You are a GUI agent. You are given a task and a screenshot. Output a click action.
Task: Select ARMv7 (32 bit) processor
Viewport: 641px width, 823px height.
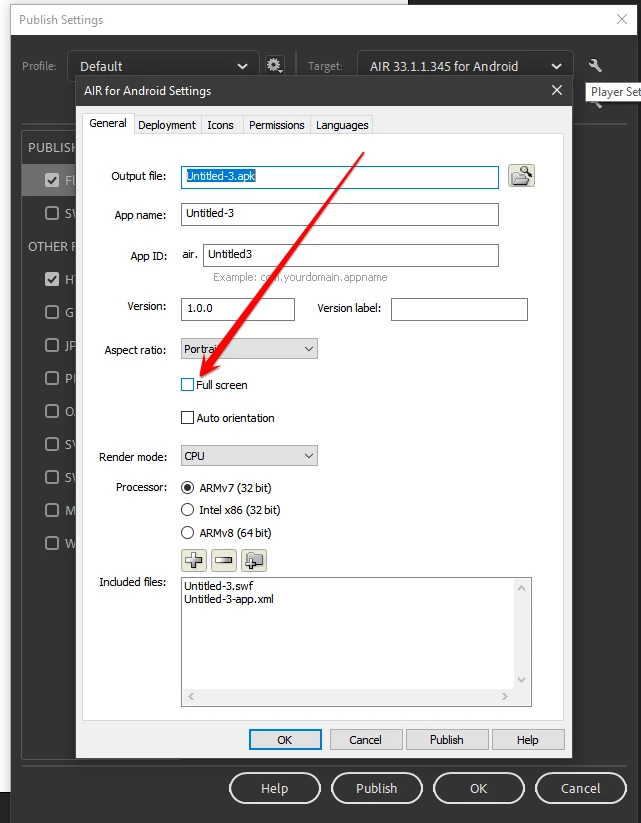tap(187, 488)
